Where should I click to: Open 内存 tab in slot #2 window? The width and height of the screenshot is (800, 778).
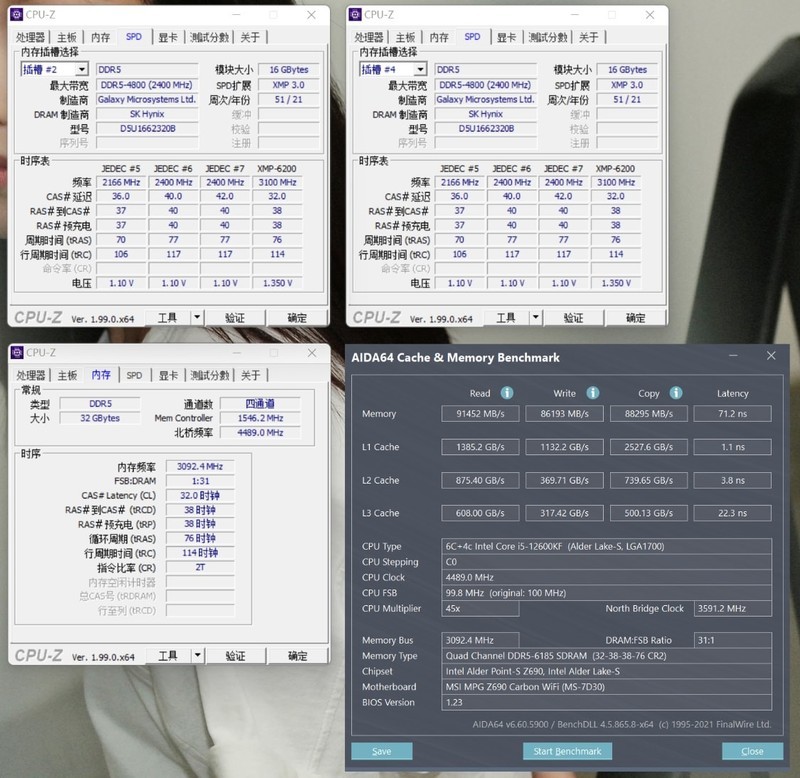(101, 37)
